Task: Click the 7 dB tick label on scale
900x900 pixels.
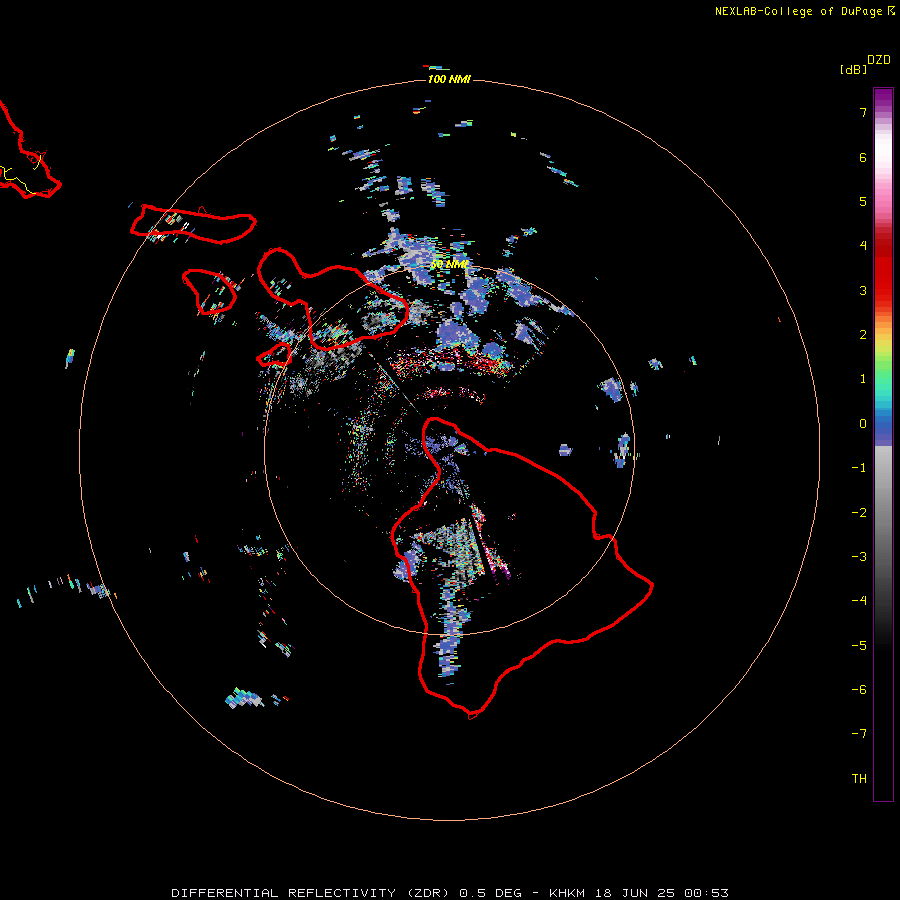Action: pyautogui.click(x=863, y=112)
